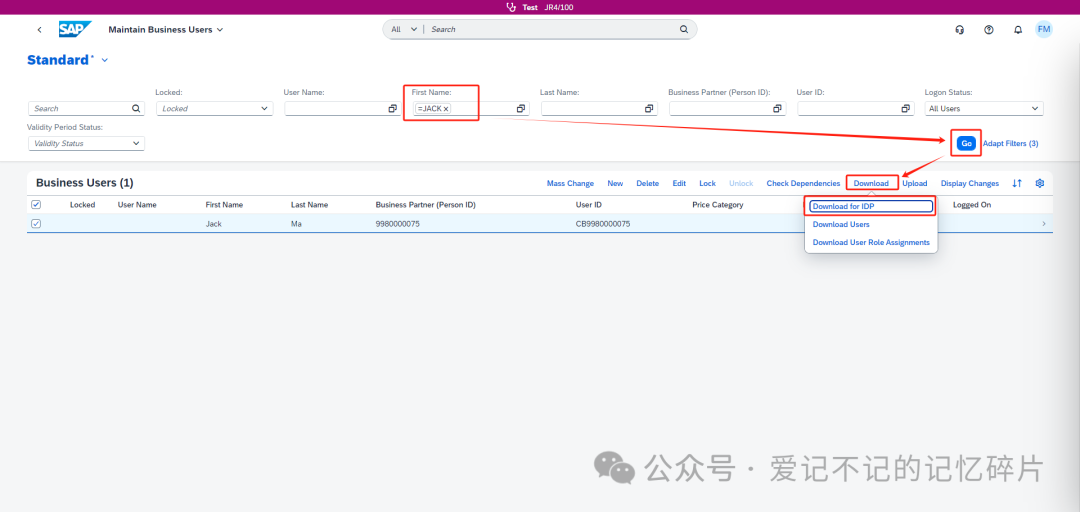This screenshot has width=1080, height=512.
Task: Open the All search scope dropdown
Action: pyautogui.click(x=404, y=30)
